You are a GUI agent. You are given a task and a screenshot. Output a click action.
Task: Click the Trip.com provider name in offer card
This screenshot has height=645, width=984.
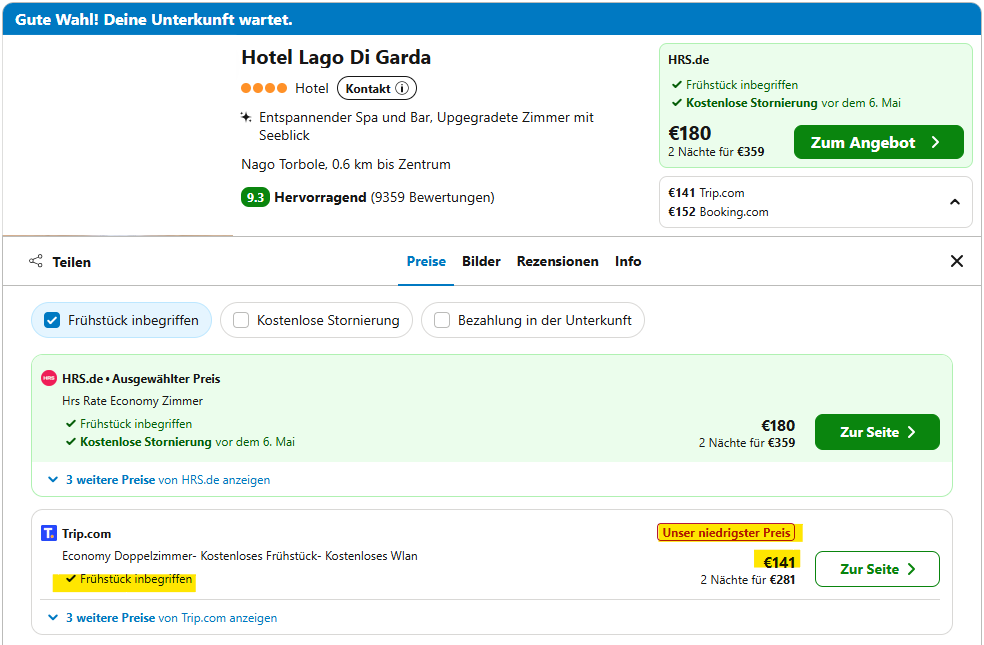tap(87, 534)
